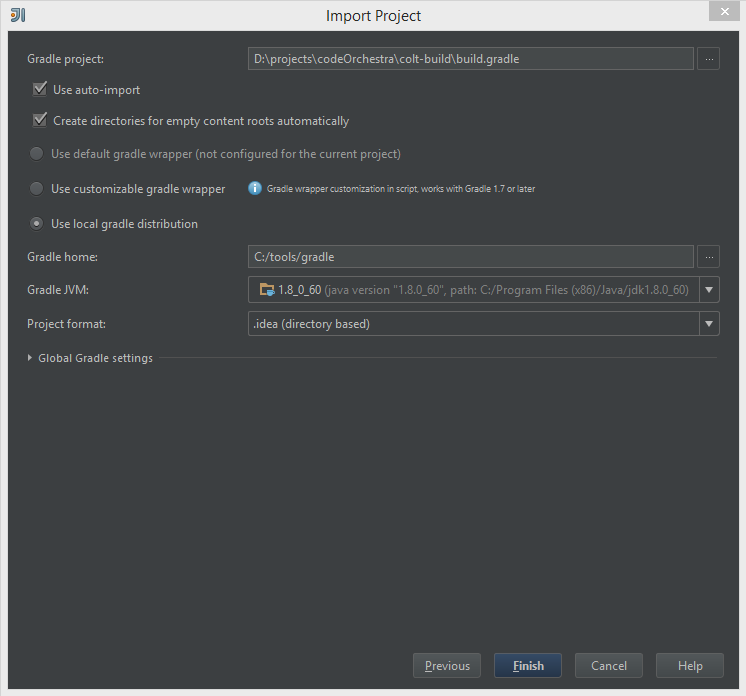Open the Project format dropdown arrow
Screen dimensions: 746x696
click(x=708, y=323)
